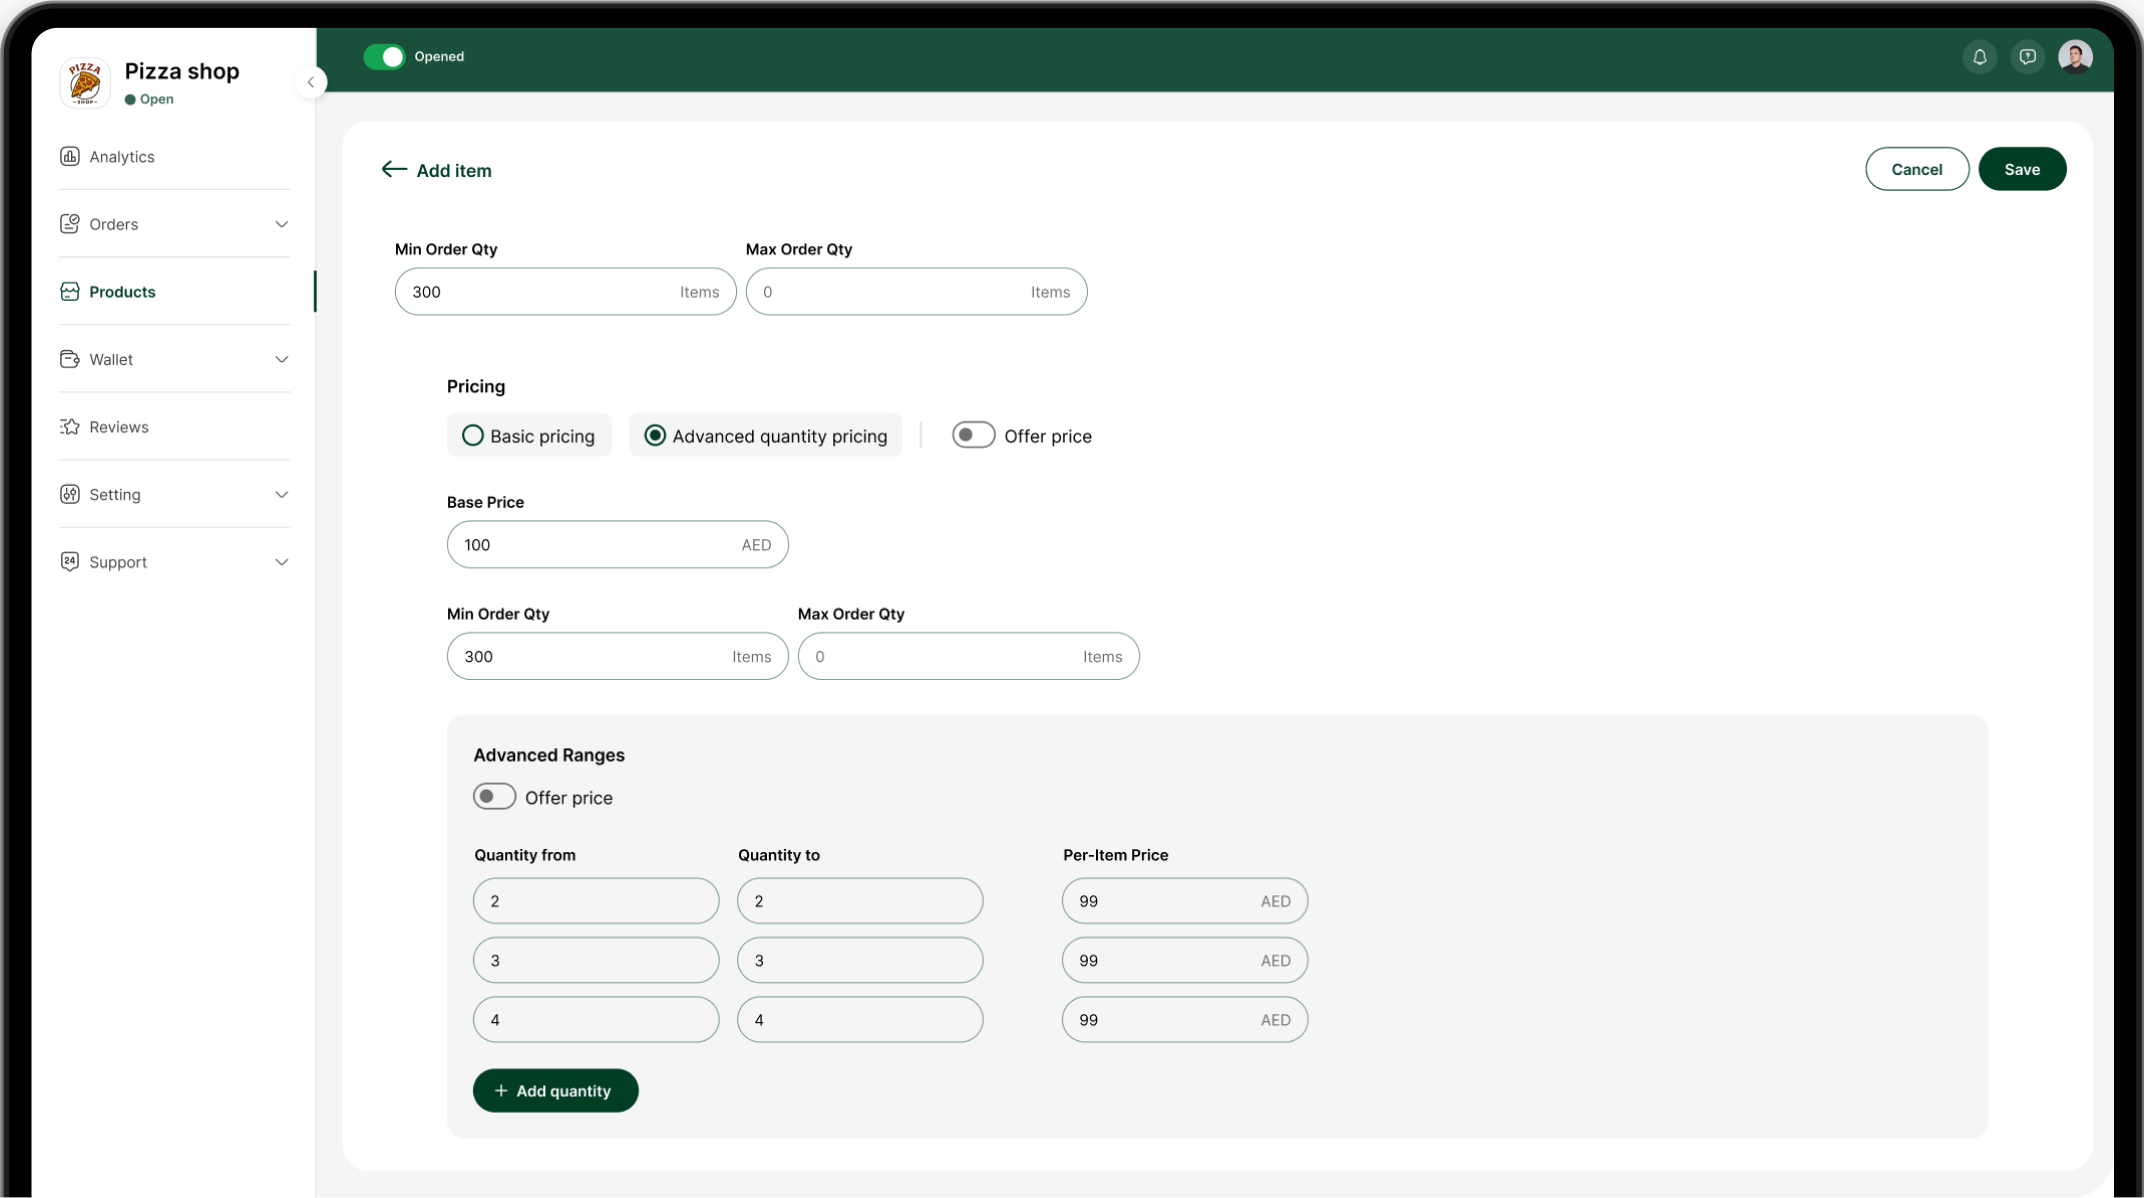Click the Base Price input field

pyautogui.click(x=616, y=544)
